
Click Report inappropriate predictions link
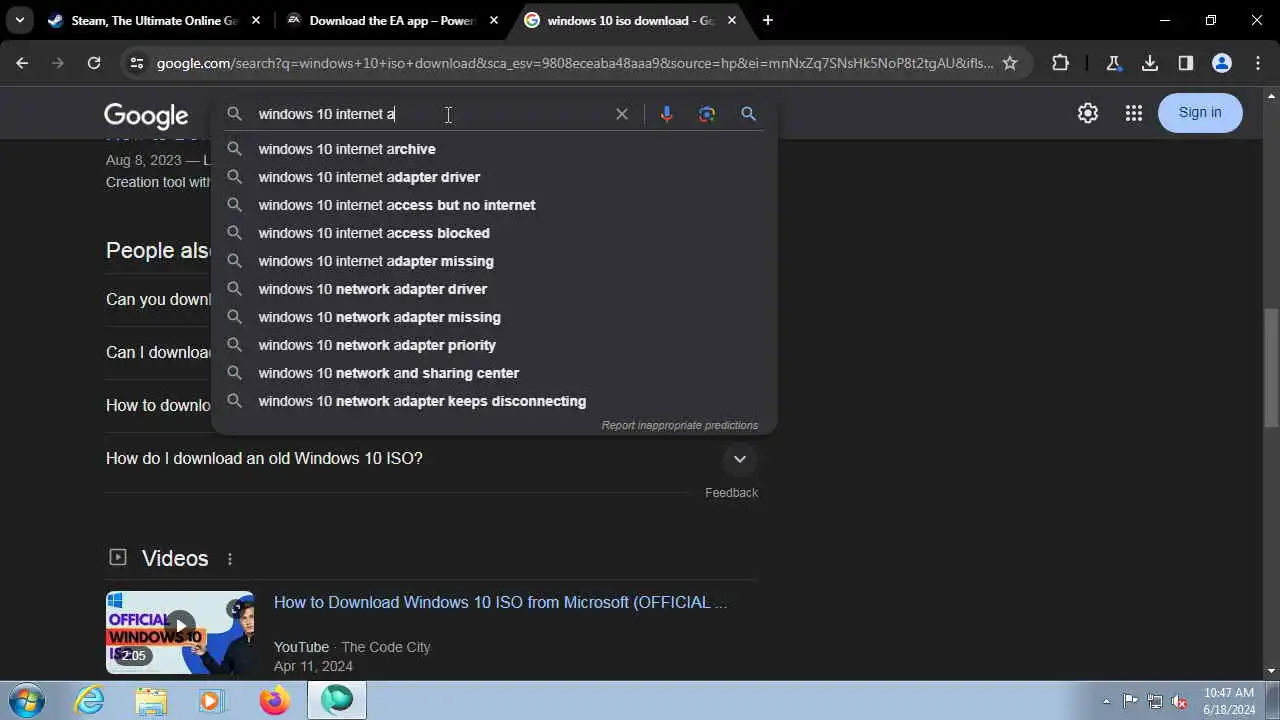[x=680, y=425]
